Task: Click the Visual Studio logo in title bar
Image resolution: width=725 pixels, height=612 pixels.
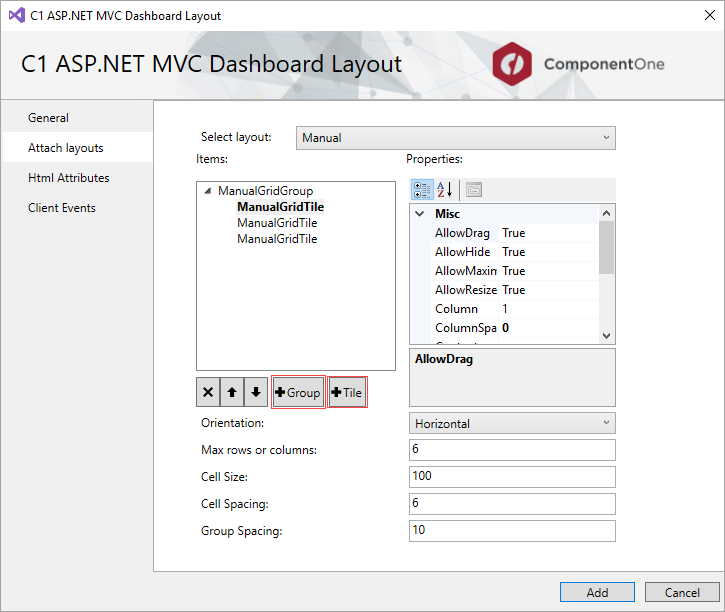Action: point(17,16)
